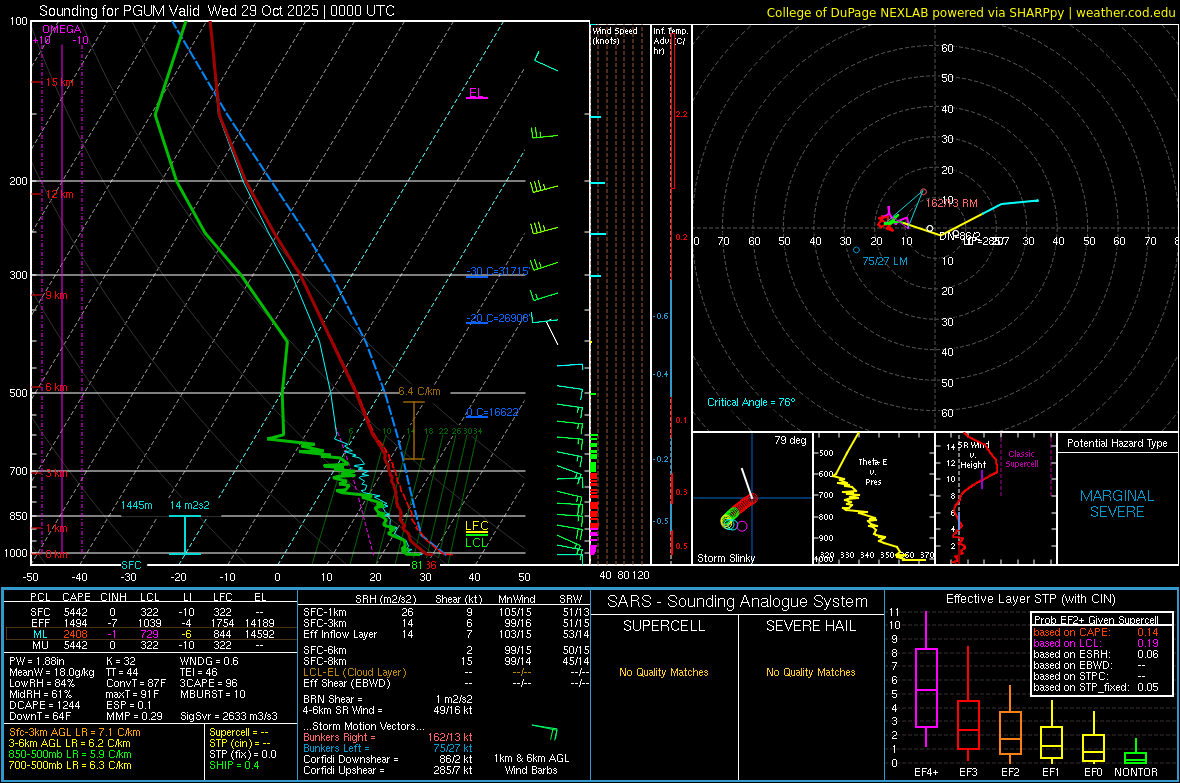The height and width of the screenshot is (783, 1180).
Task: Click the Corfidi Upshear row
Action: 388,770
